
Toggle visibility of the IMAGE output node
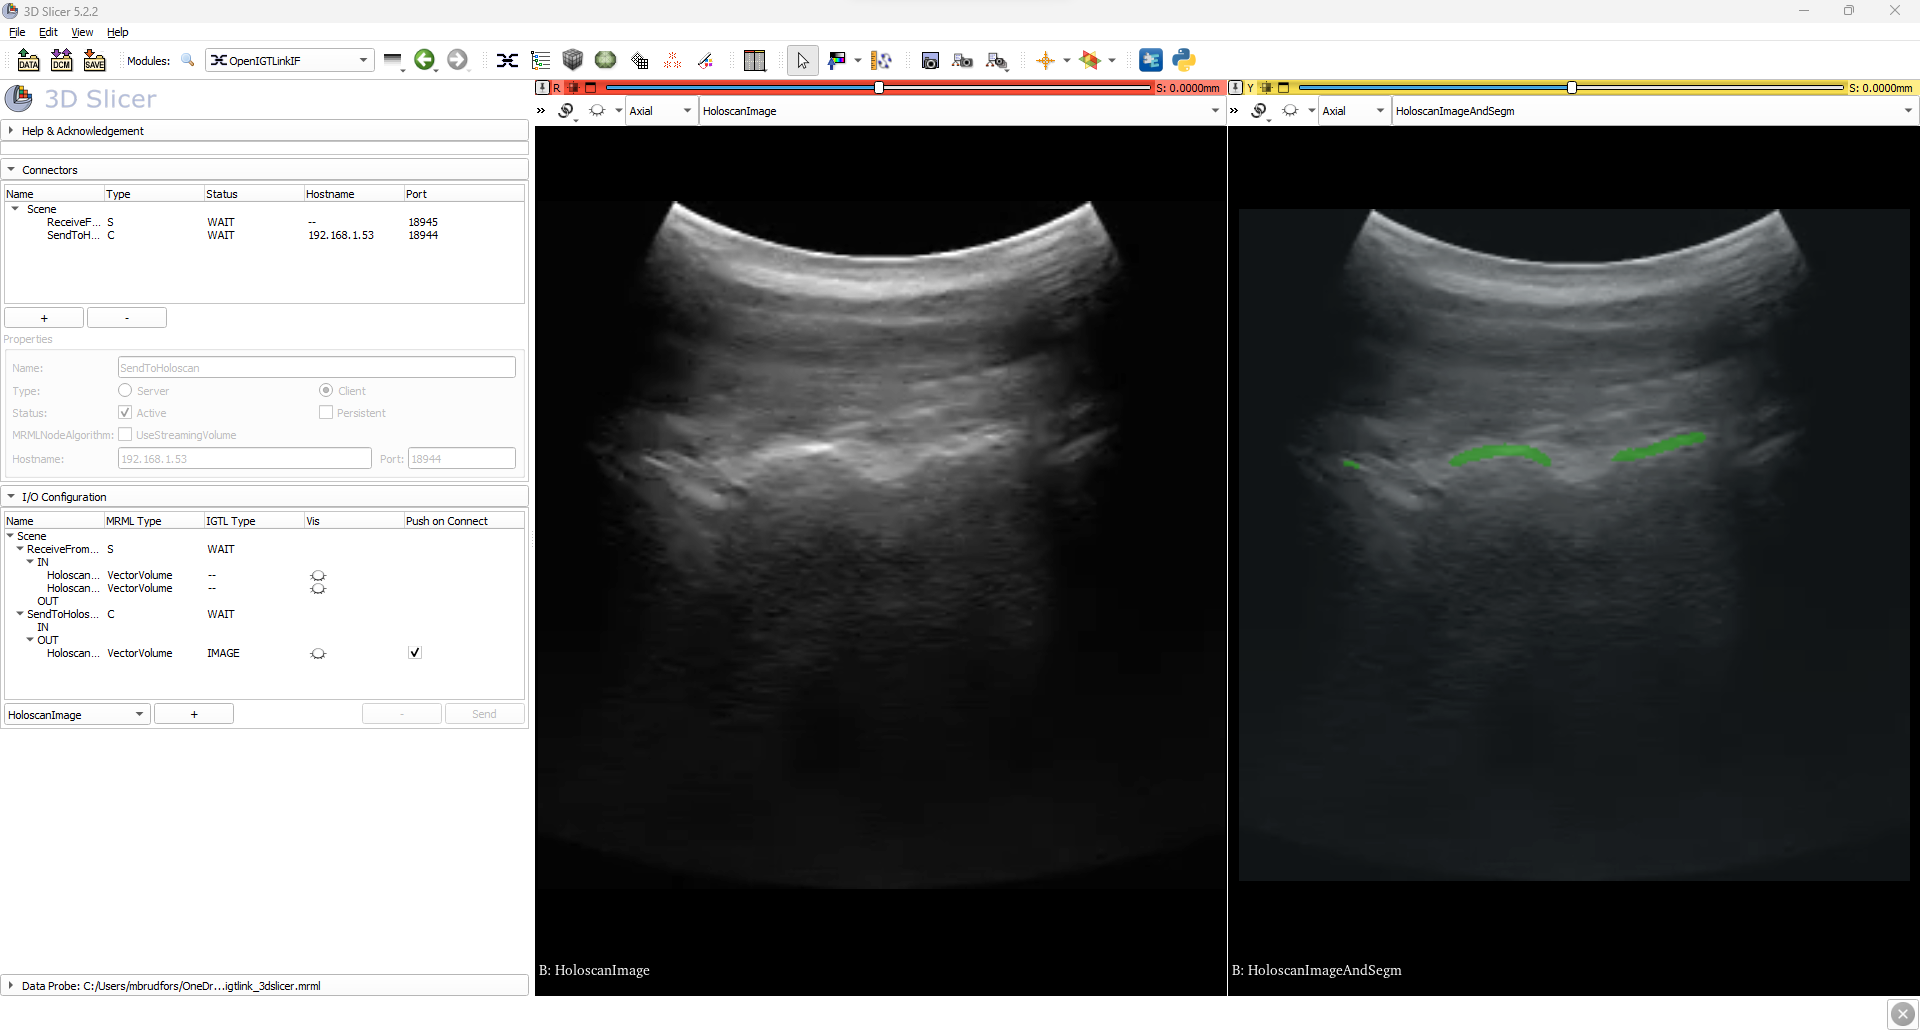point(318,653)
